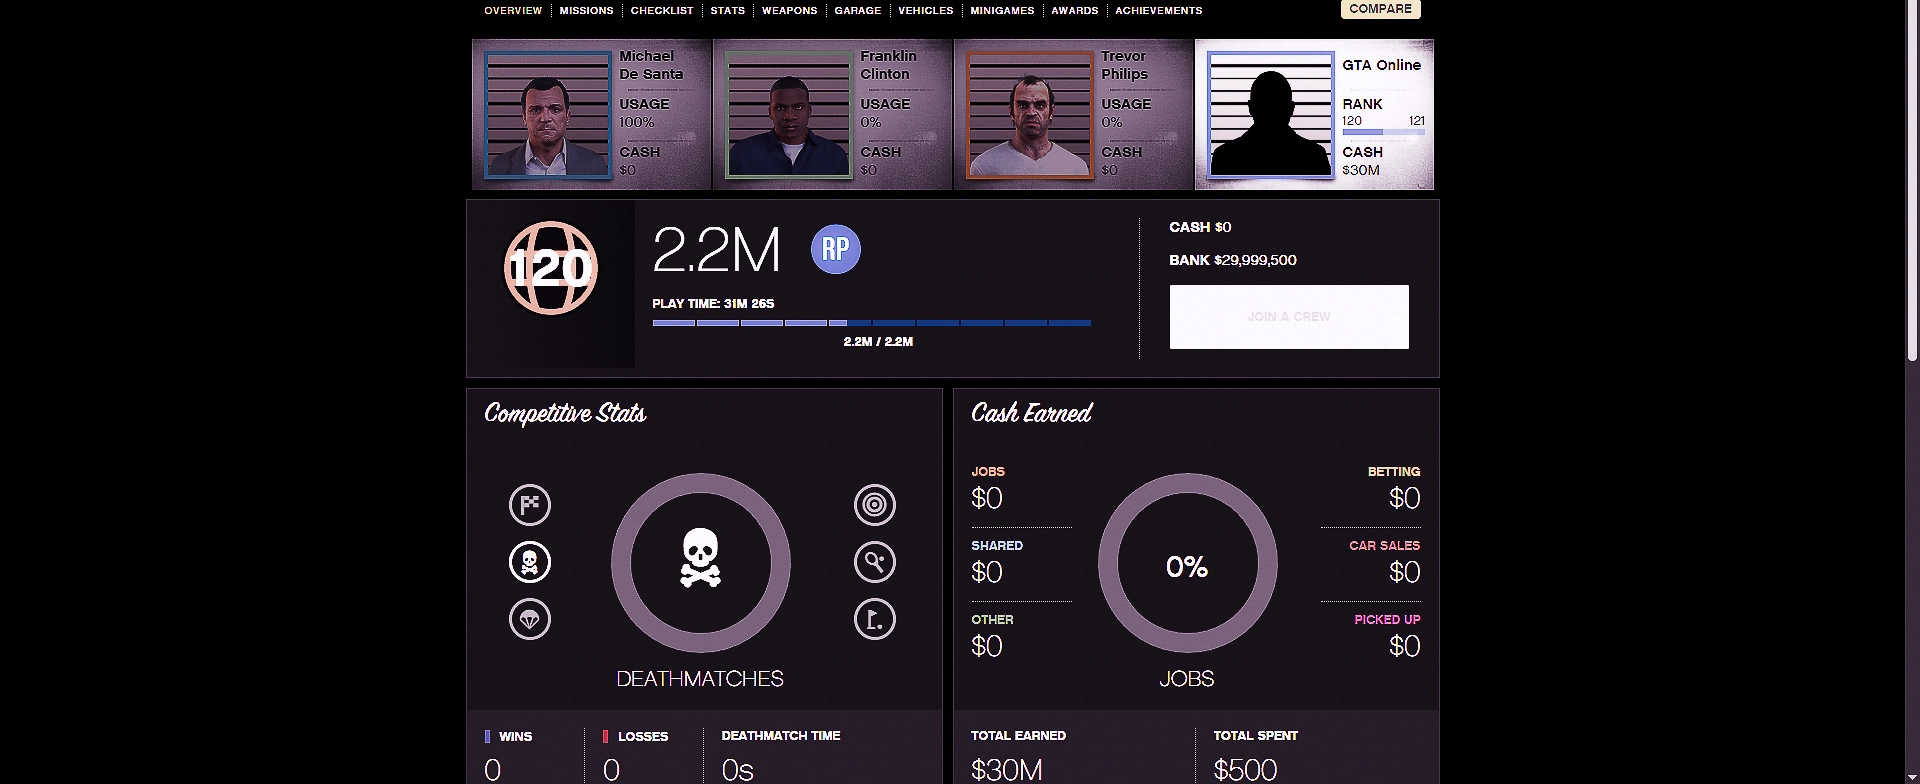This screenshot has height=784, width=1920.
Task: Click the Shared cash earned value
Action: click(x=987, y=572)
